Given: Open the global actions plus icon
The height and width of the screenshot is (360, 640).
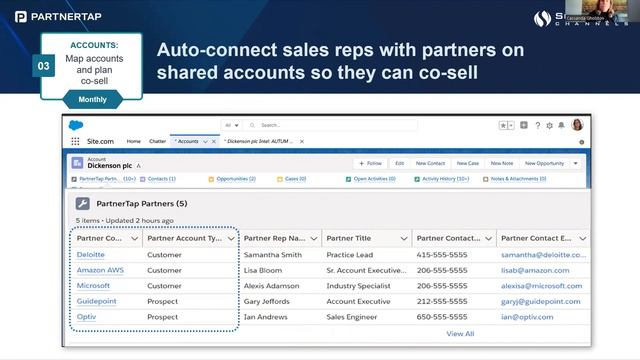Looking at the screenshot, I should point(524,125).
